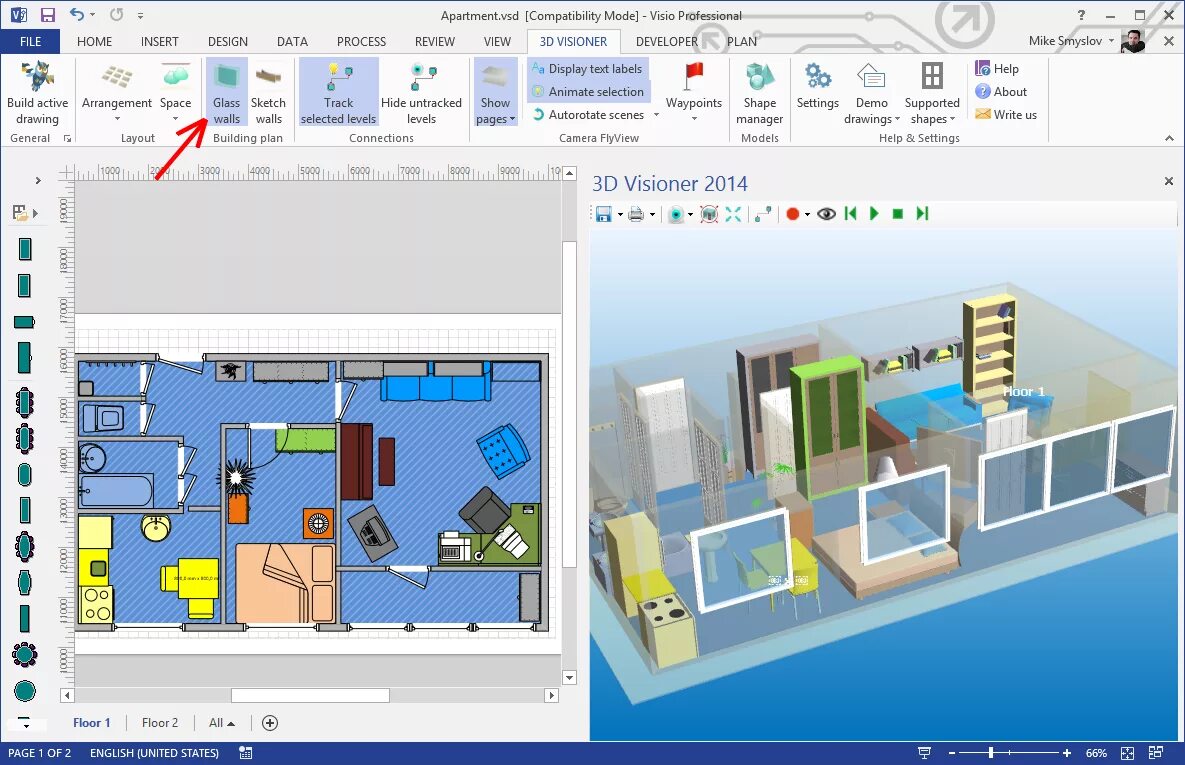Toggle the eye preview icon

pos(826,215)
